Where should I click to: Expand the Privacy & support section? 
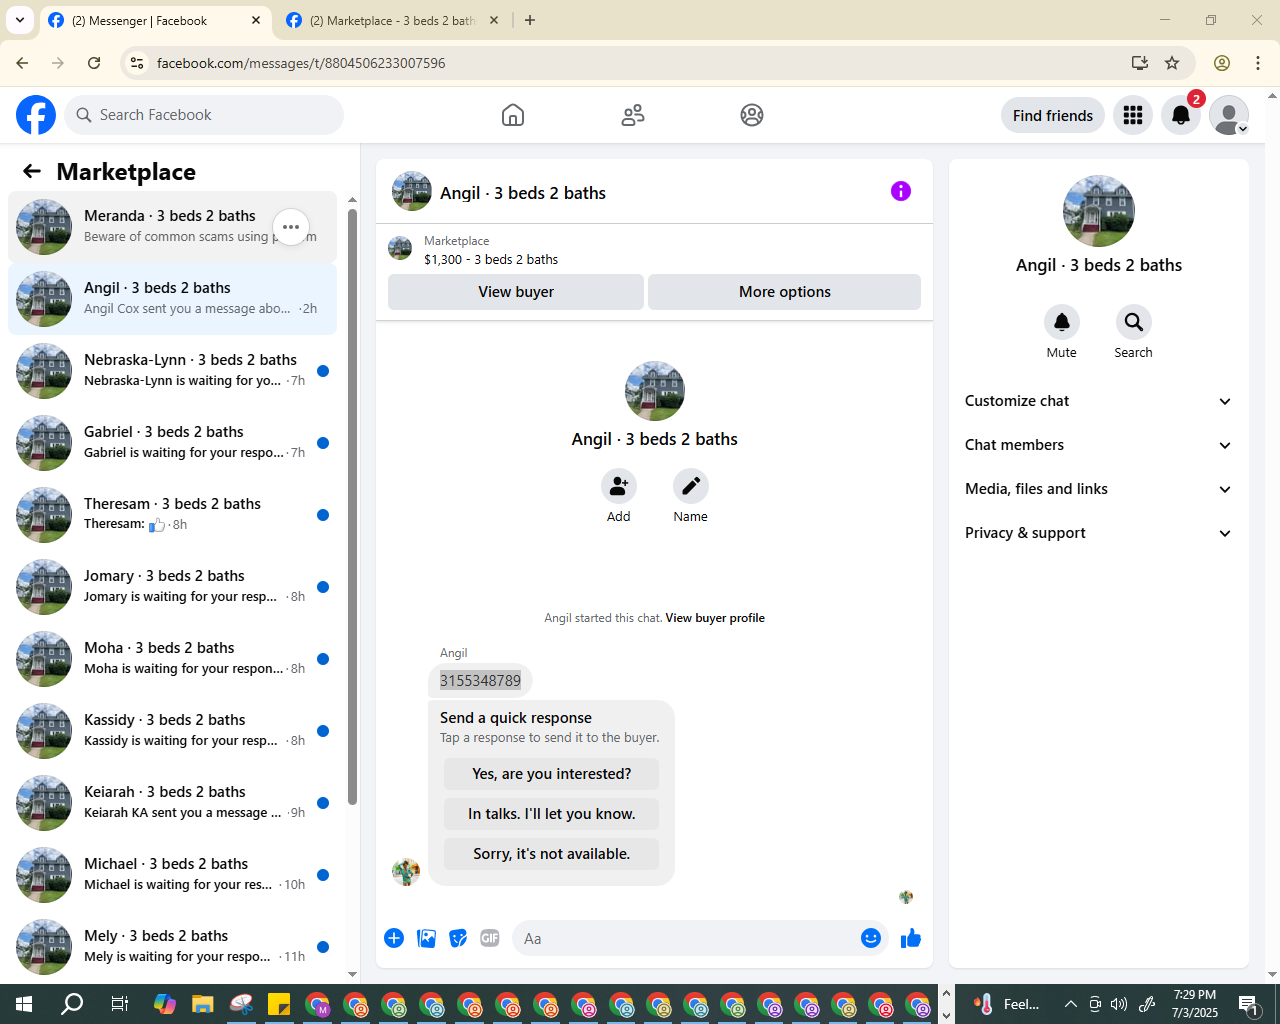tap(1099, 533)
